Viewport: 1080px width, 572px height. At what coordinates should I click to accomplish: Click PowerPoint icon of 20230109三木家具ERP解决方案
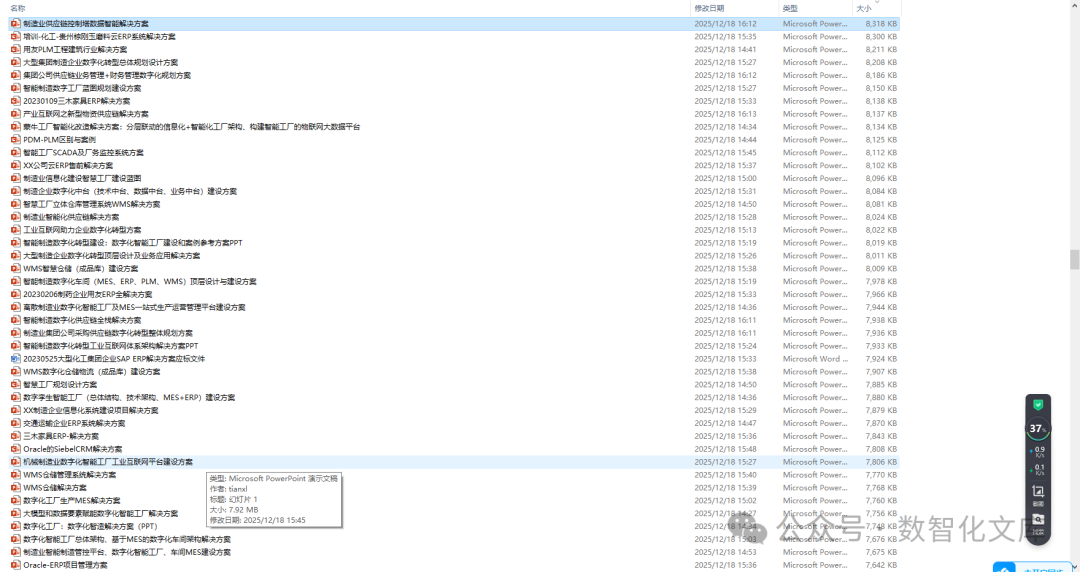[16, 101]
